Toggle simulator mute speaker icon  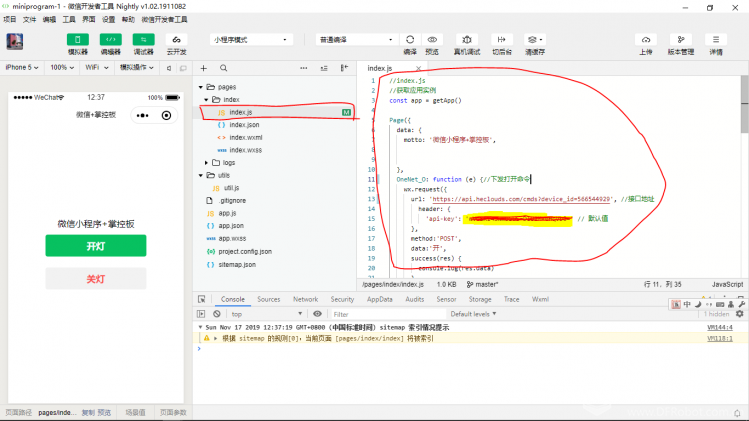[169, 68]
